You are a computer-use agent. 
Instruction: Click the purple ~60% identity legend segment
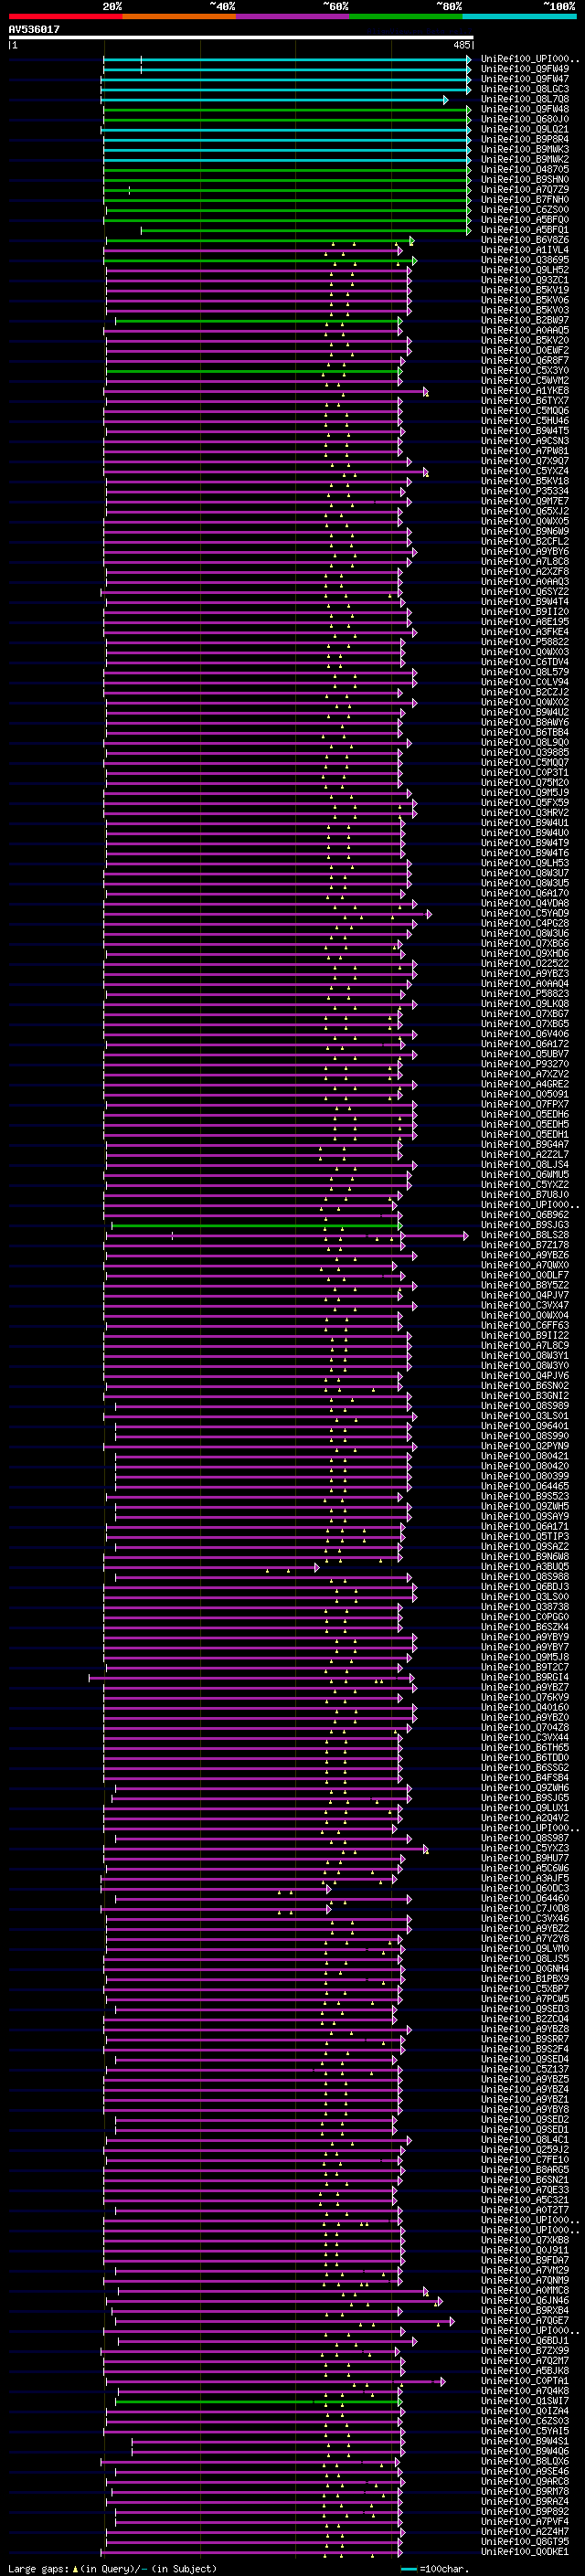pyautogui.click(x=292, y=16)
